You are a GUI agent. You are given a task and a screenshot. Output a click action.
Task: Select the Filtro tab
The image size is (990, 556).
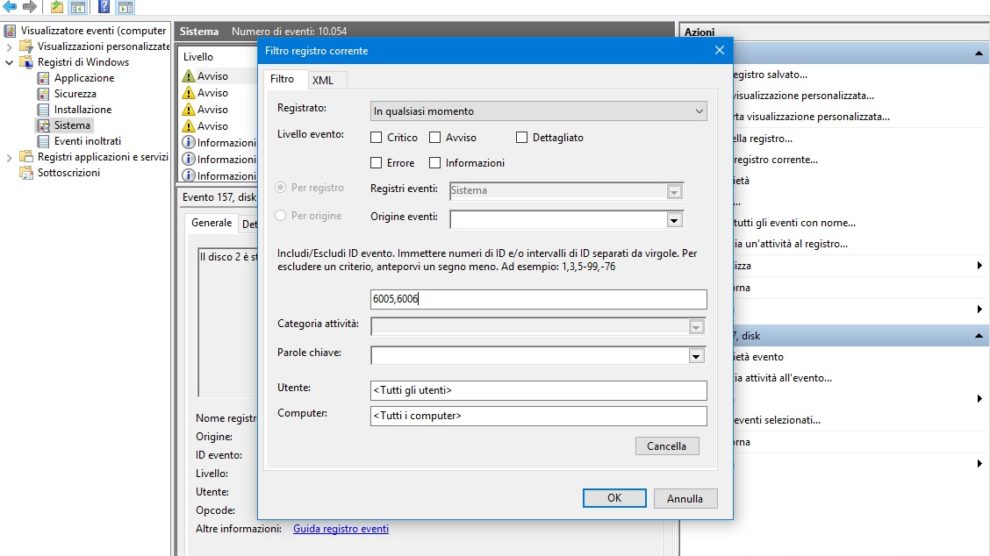[x=282, y=79]
